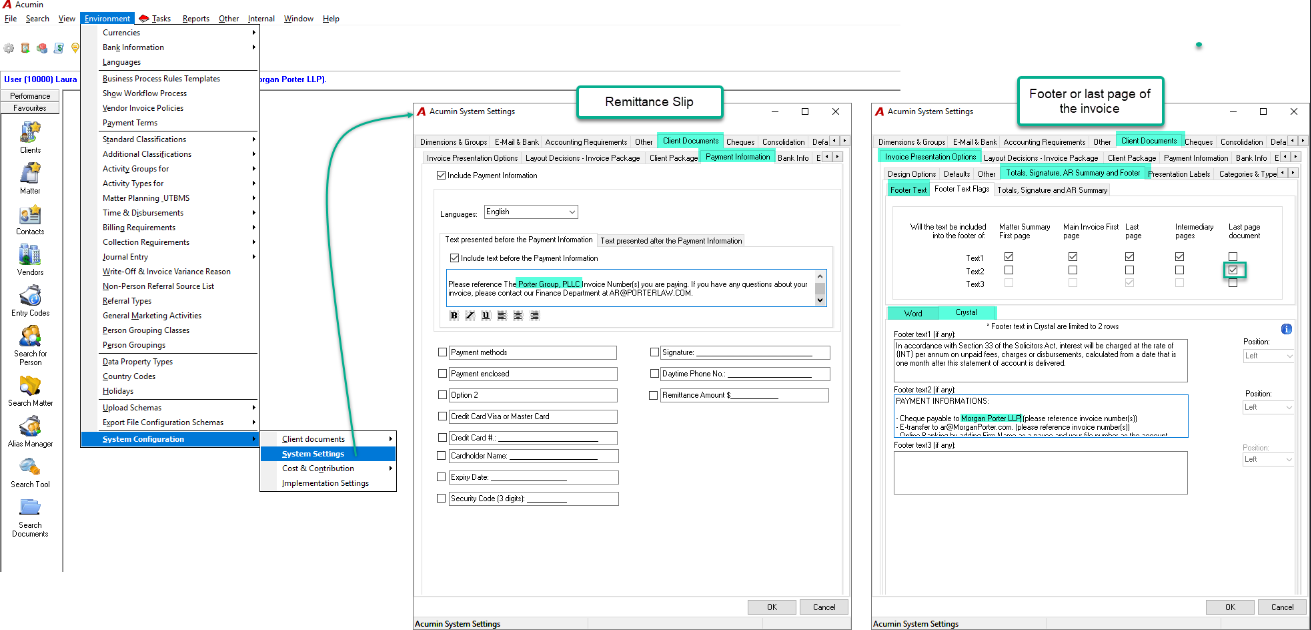Click the gear icon in the main toolbar
This screenshot has height=630, width=1311.
tap(9, 47)
